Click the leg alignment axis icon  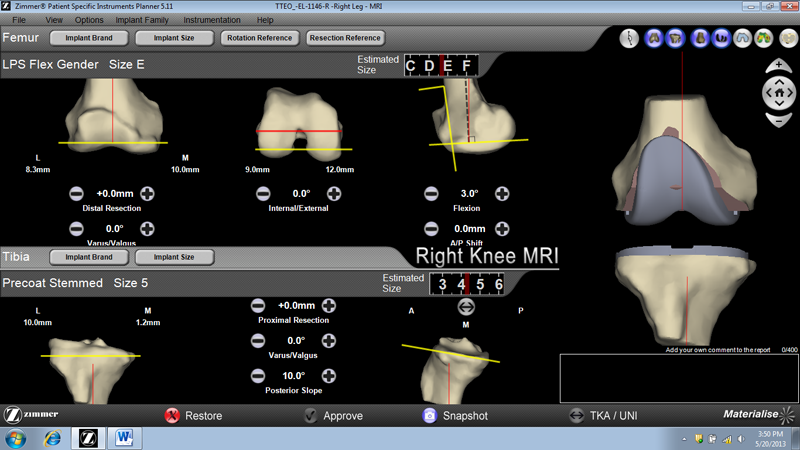tap(630, 39)
